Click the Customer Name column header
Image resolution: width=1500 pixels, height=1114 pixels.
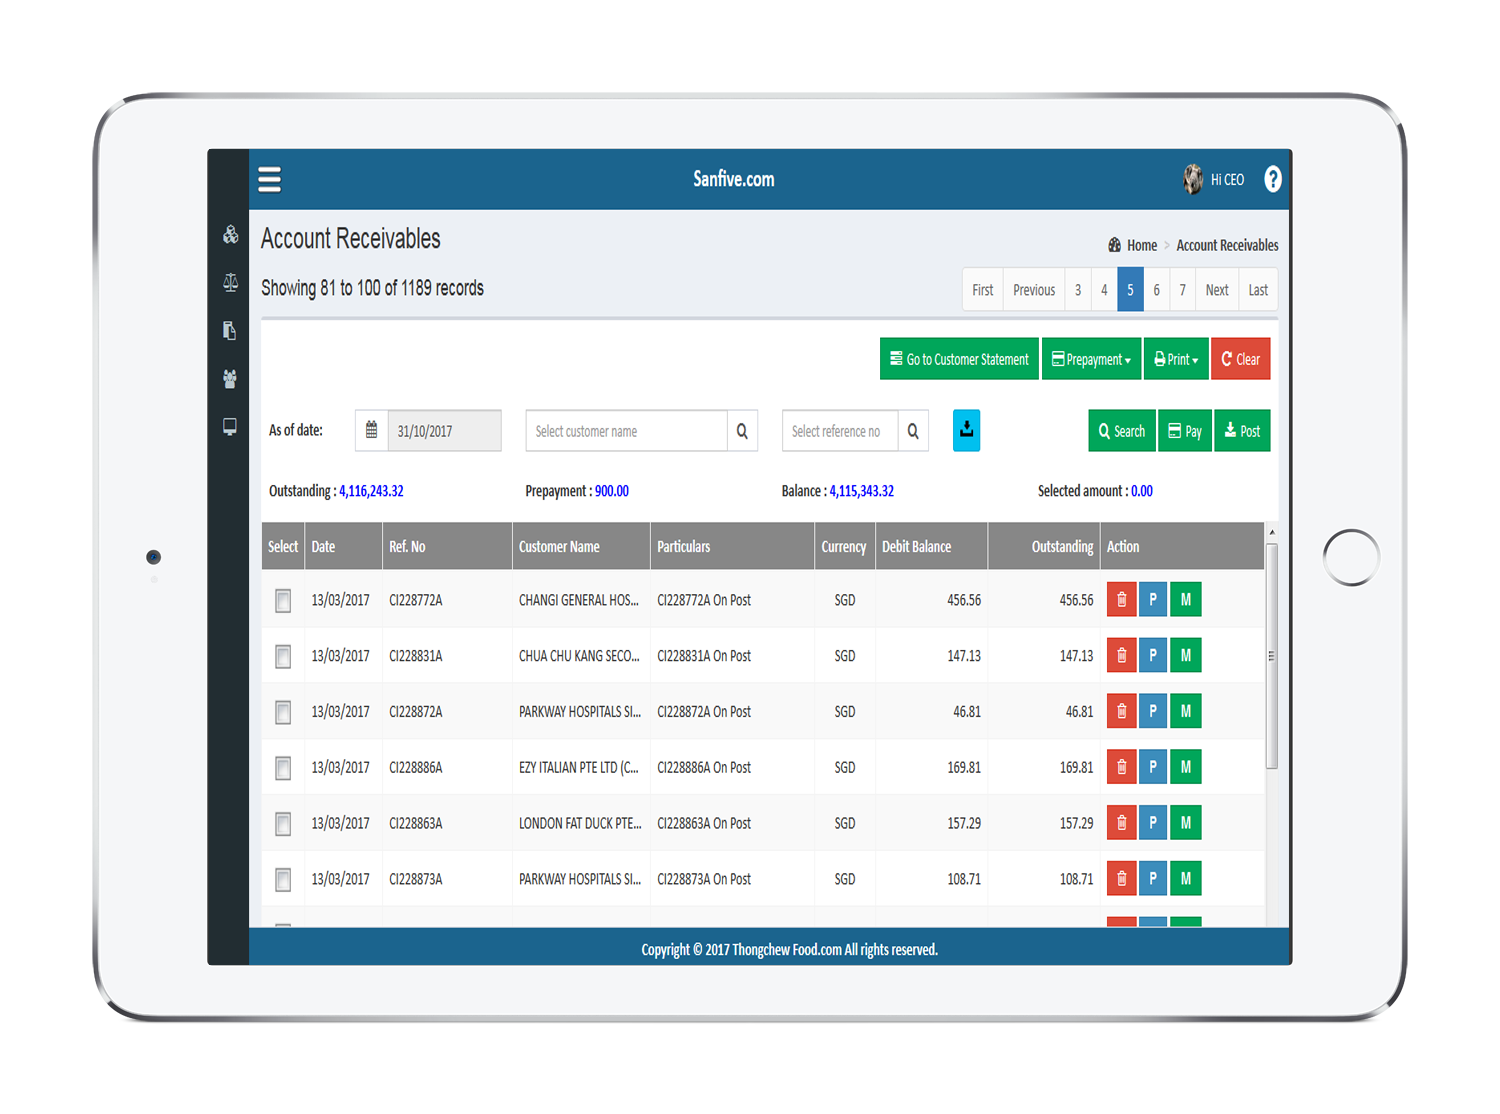(581, 547)
